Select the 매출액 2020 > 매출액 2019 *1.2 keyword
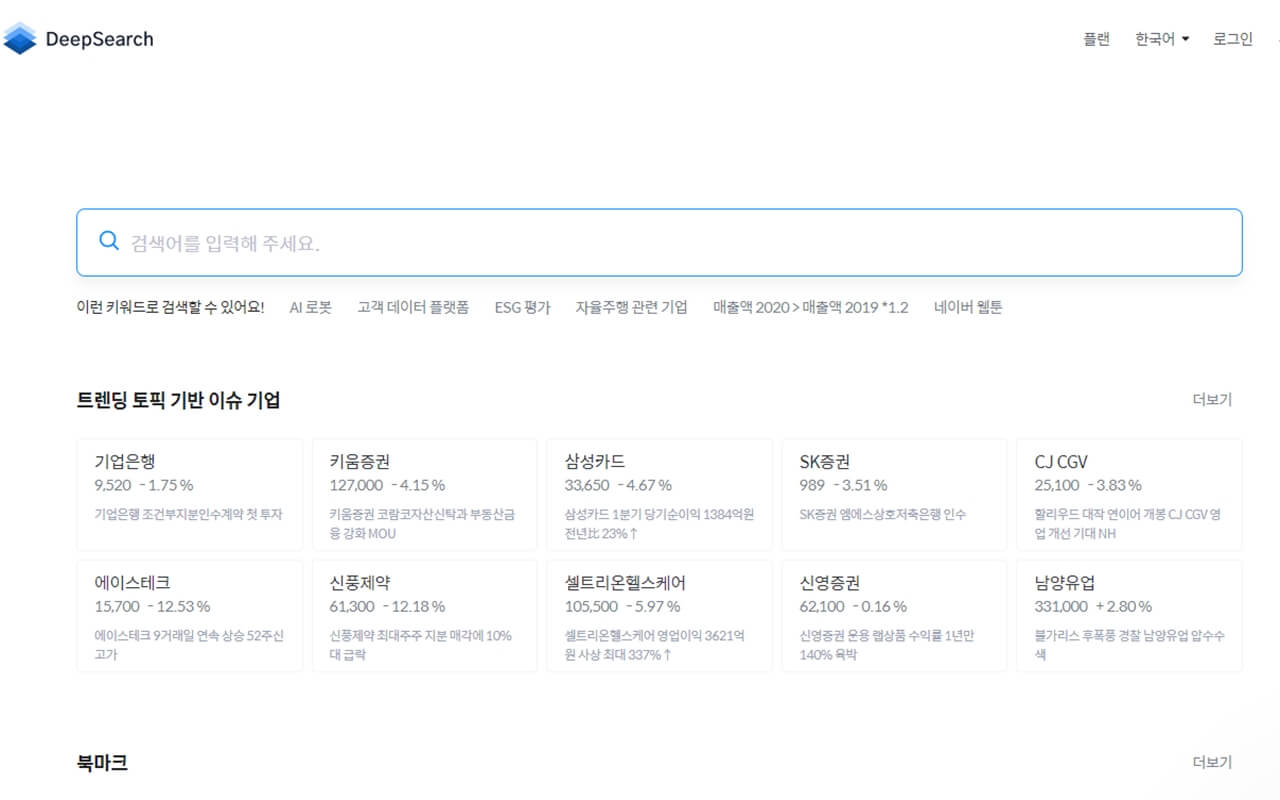This screenshot has height=800, width=1280. click(x=810, y=307)
